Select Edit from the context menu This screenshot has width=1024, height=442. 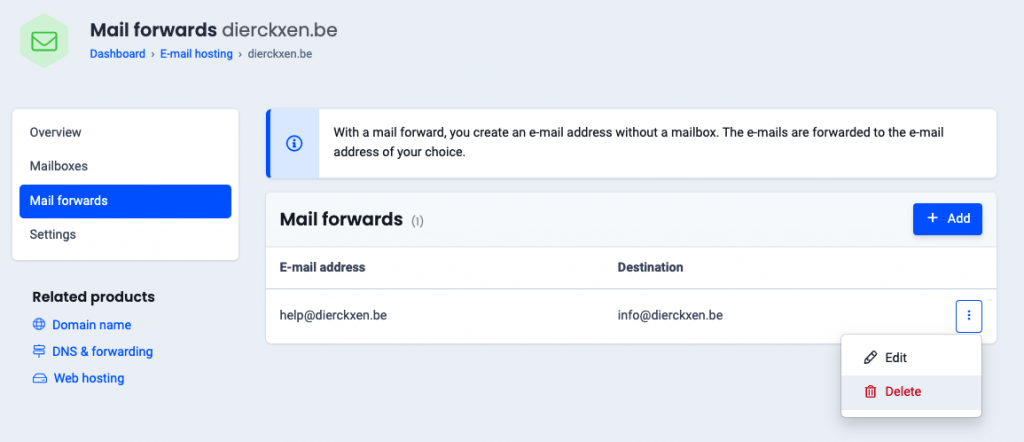[x=895, y=358]
